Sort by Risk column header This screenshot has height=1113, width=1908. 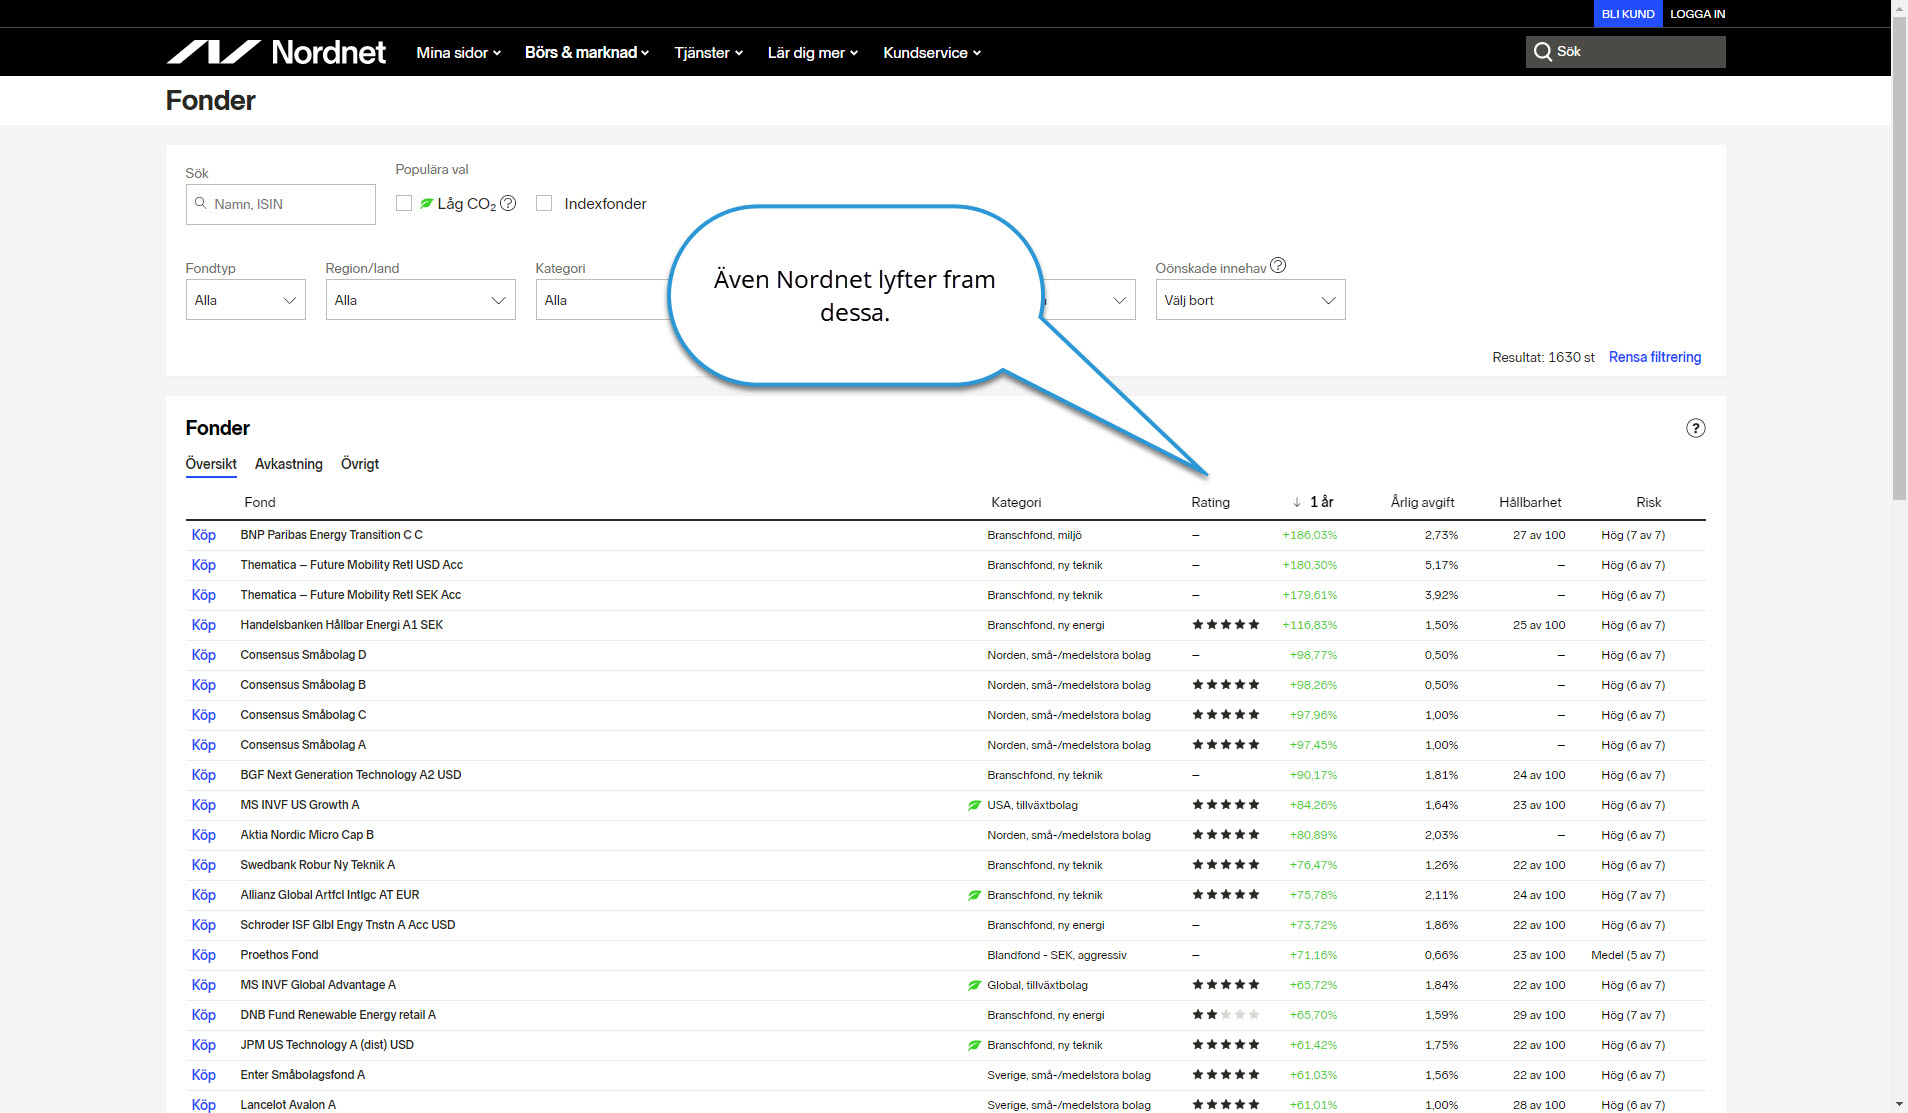1649,502
